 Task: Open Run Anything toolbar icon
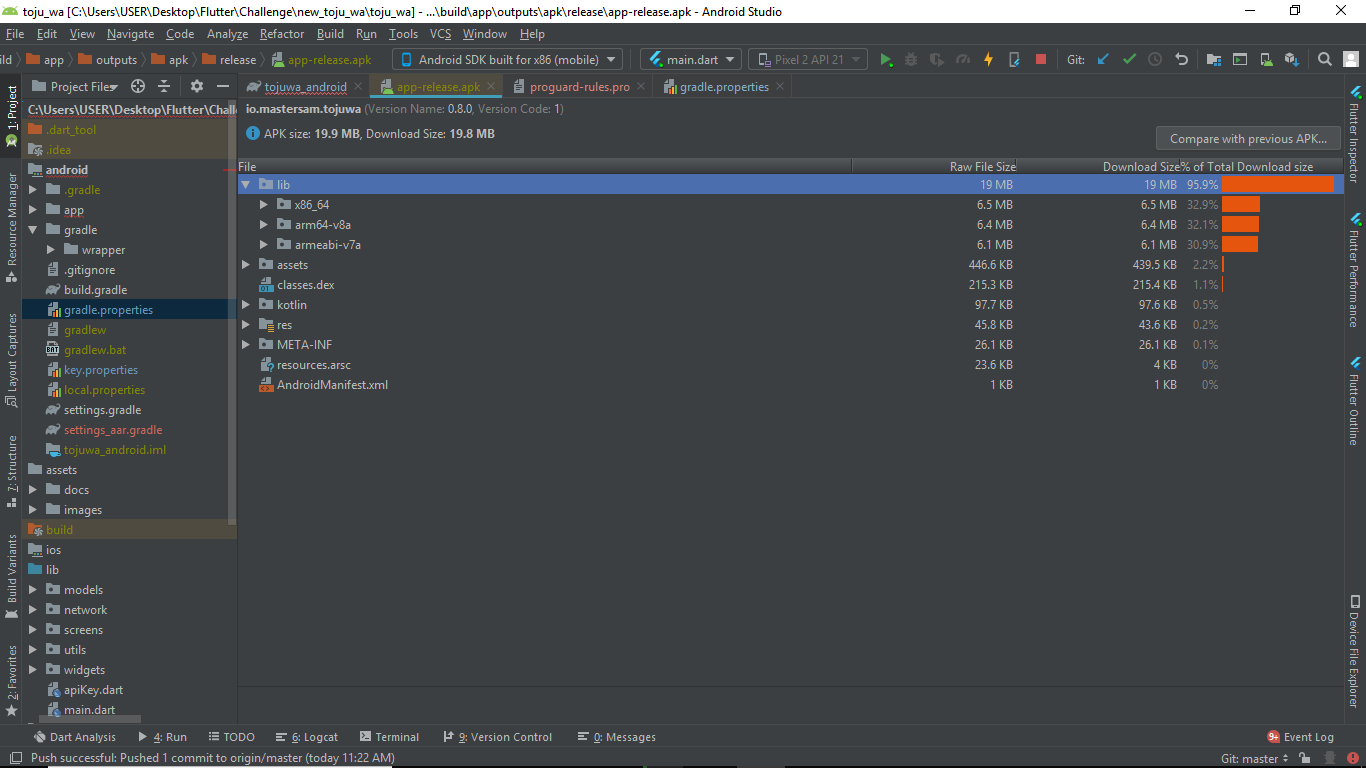[x=1240, y=60]
